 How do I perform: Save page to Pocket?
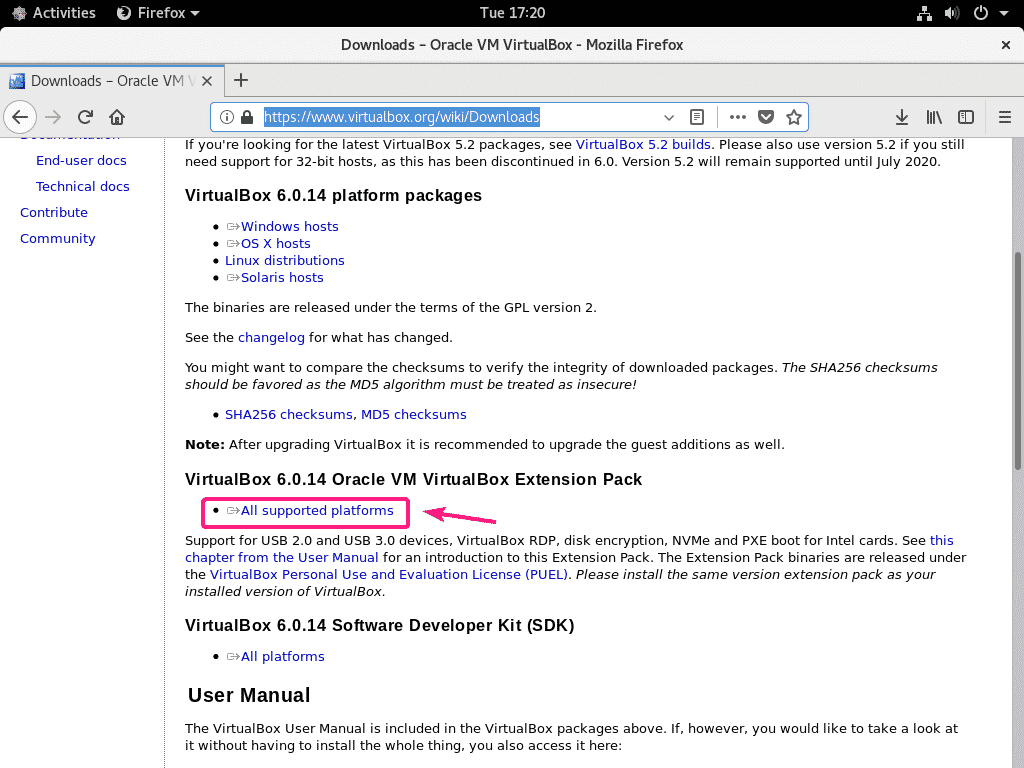766,117
